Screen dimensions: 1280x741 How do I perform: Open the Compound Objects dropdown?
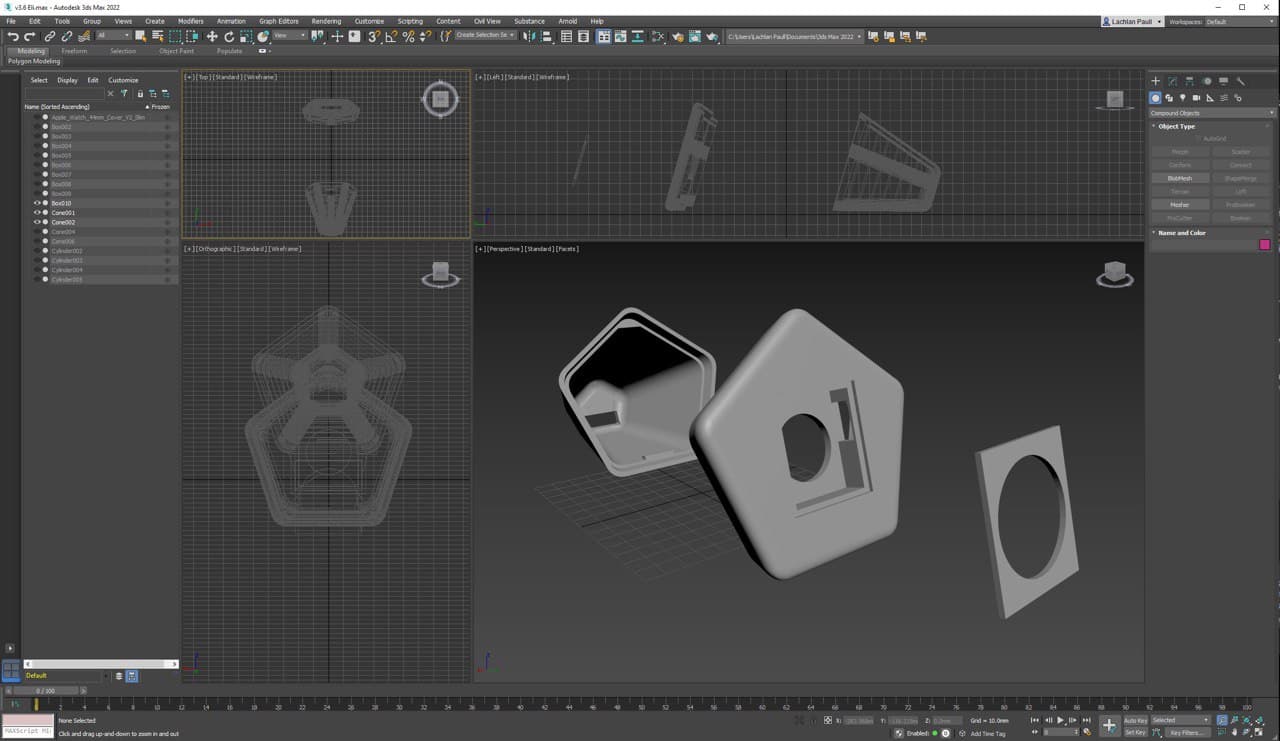click(1212, 112)
